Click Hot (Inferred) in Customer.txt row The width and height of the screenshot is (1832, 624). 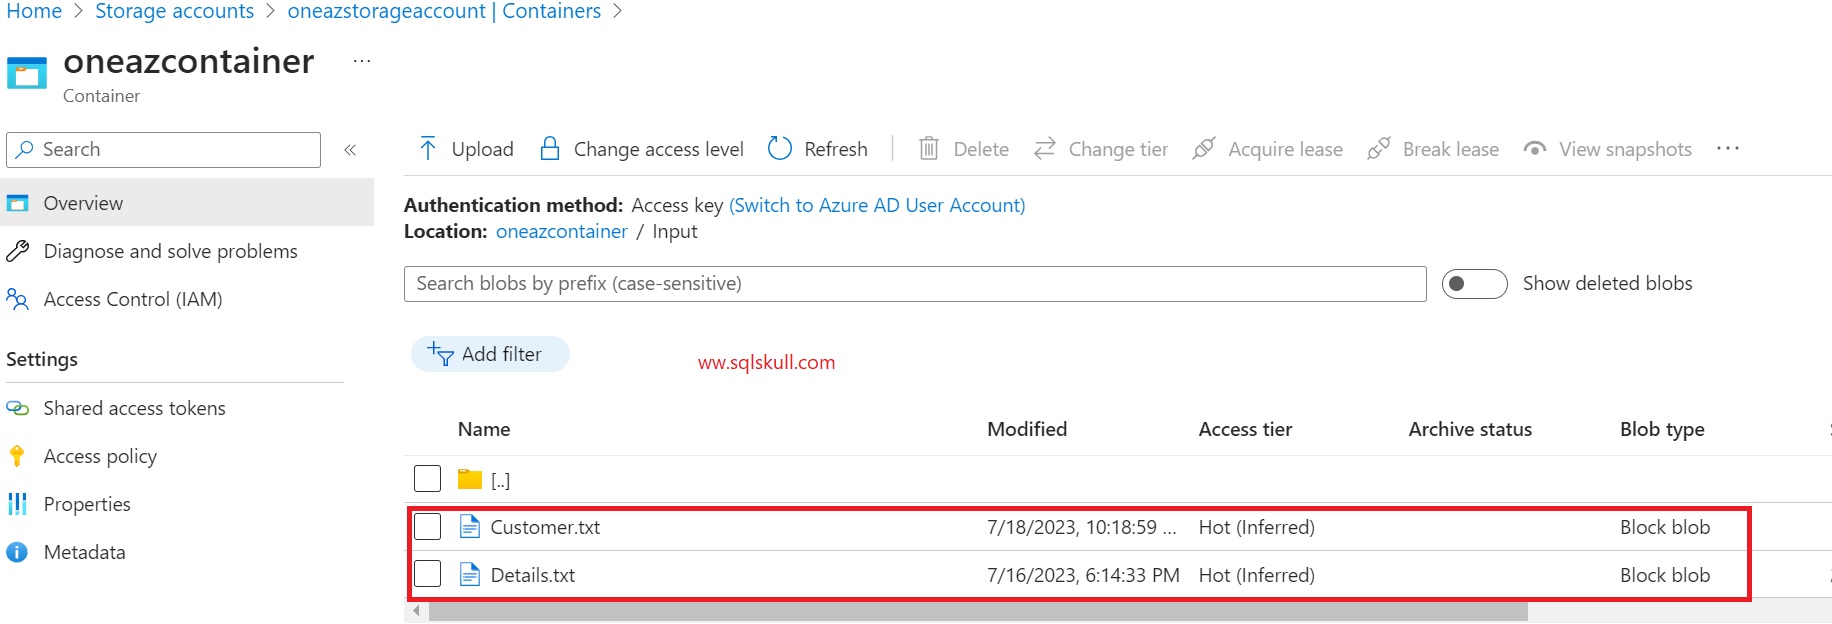click(1256, 527)
